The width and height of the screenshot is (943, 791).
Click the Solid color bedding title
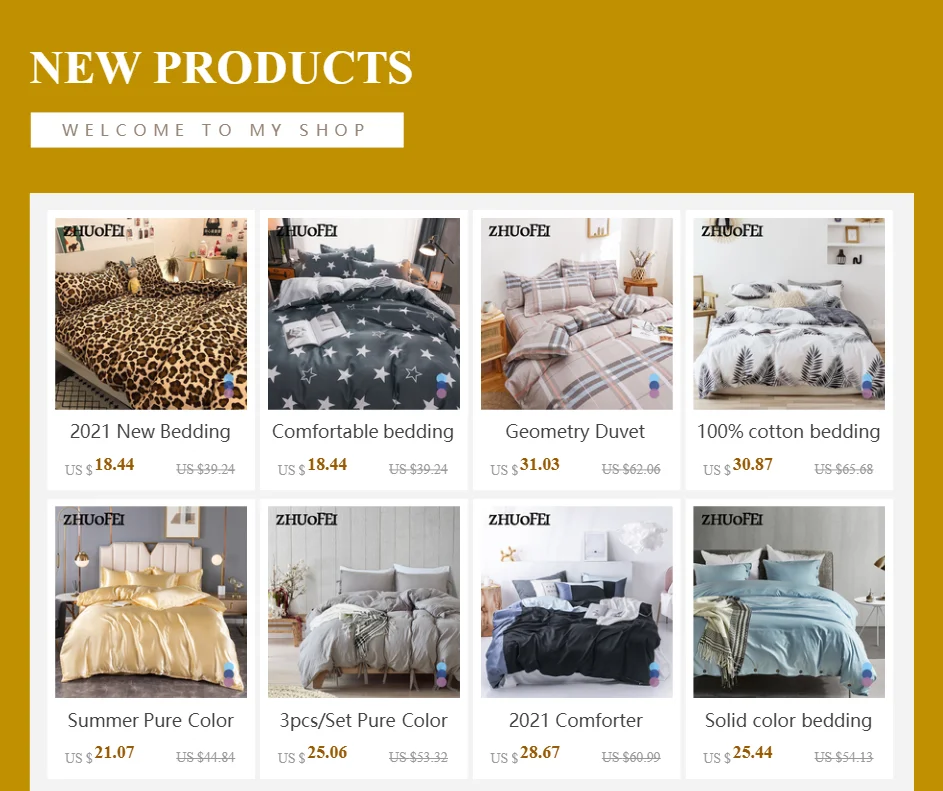pos(788,720)
